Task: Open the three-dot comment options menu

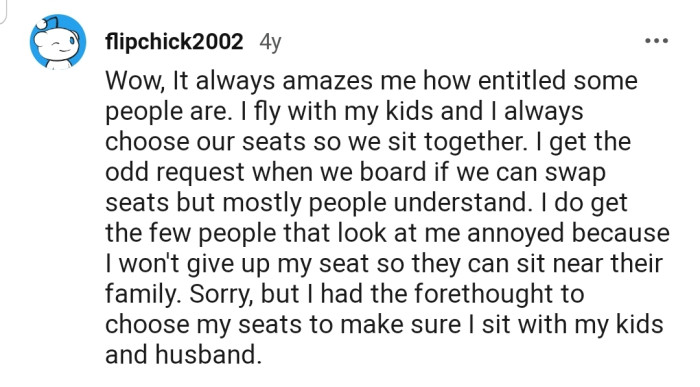Action: point(657,41)
